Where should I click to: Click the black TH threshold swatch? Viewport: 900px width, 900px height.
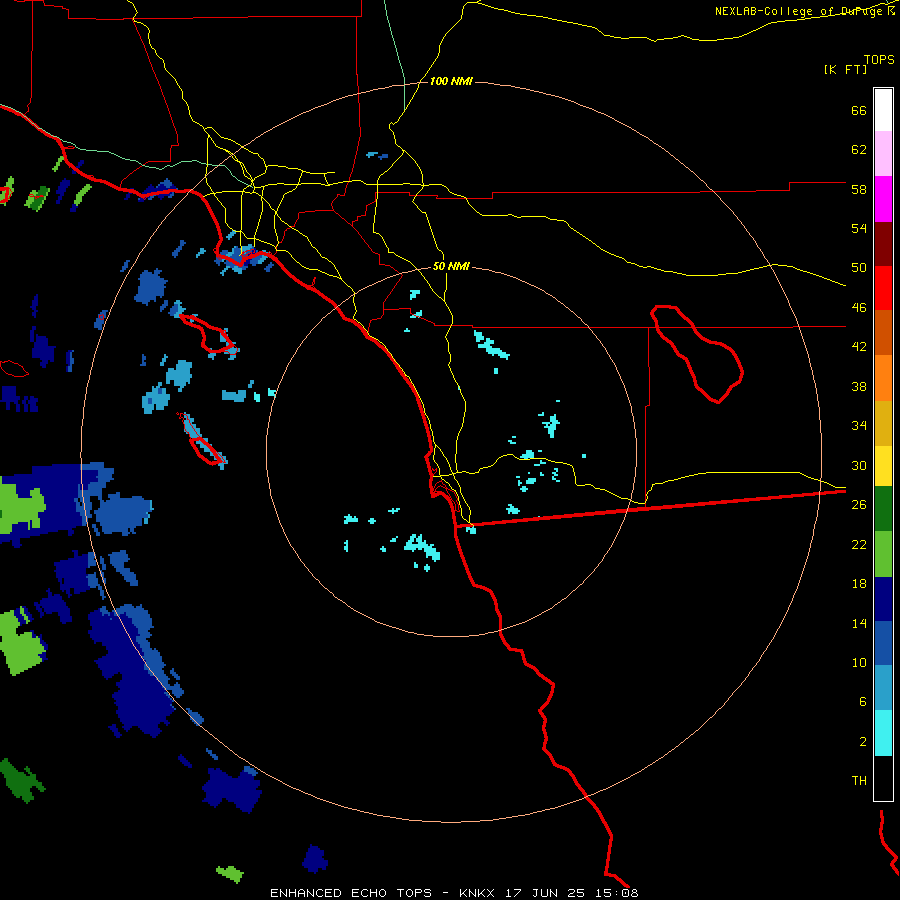(x=883, y=778)
